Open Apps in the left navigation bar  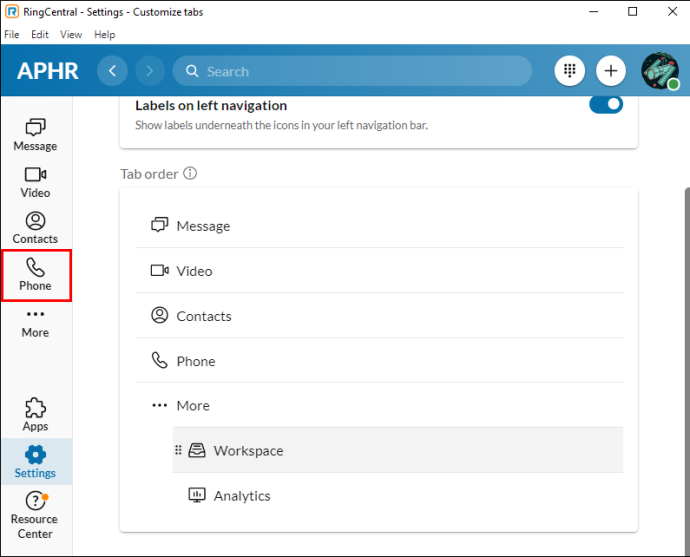[x=35, y=414]
